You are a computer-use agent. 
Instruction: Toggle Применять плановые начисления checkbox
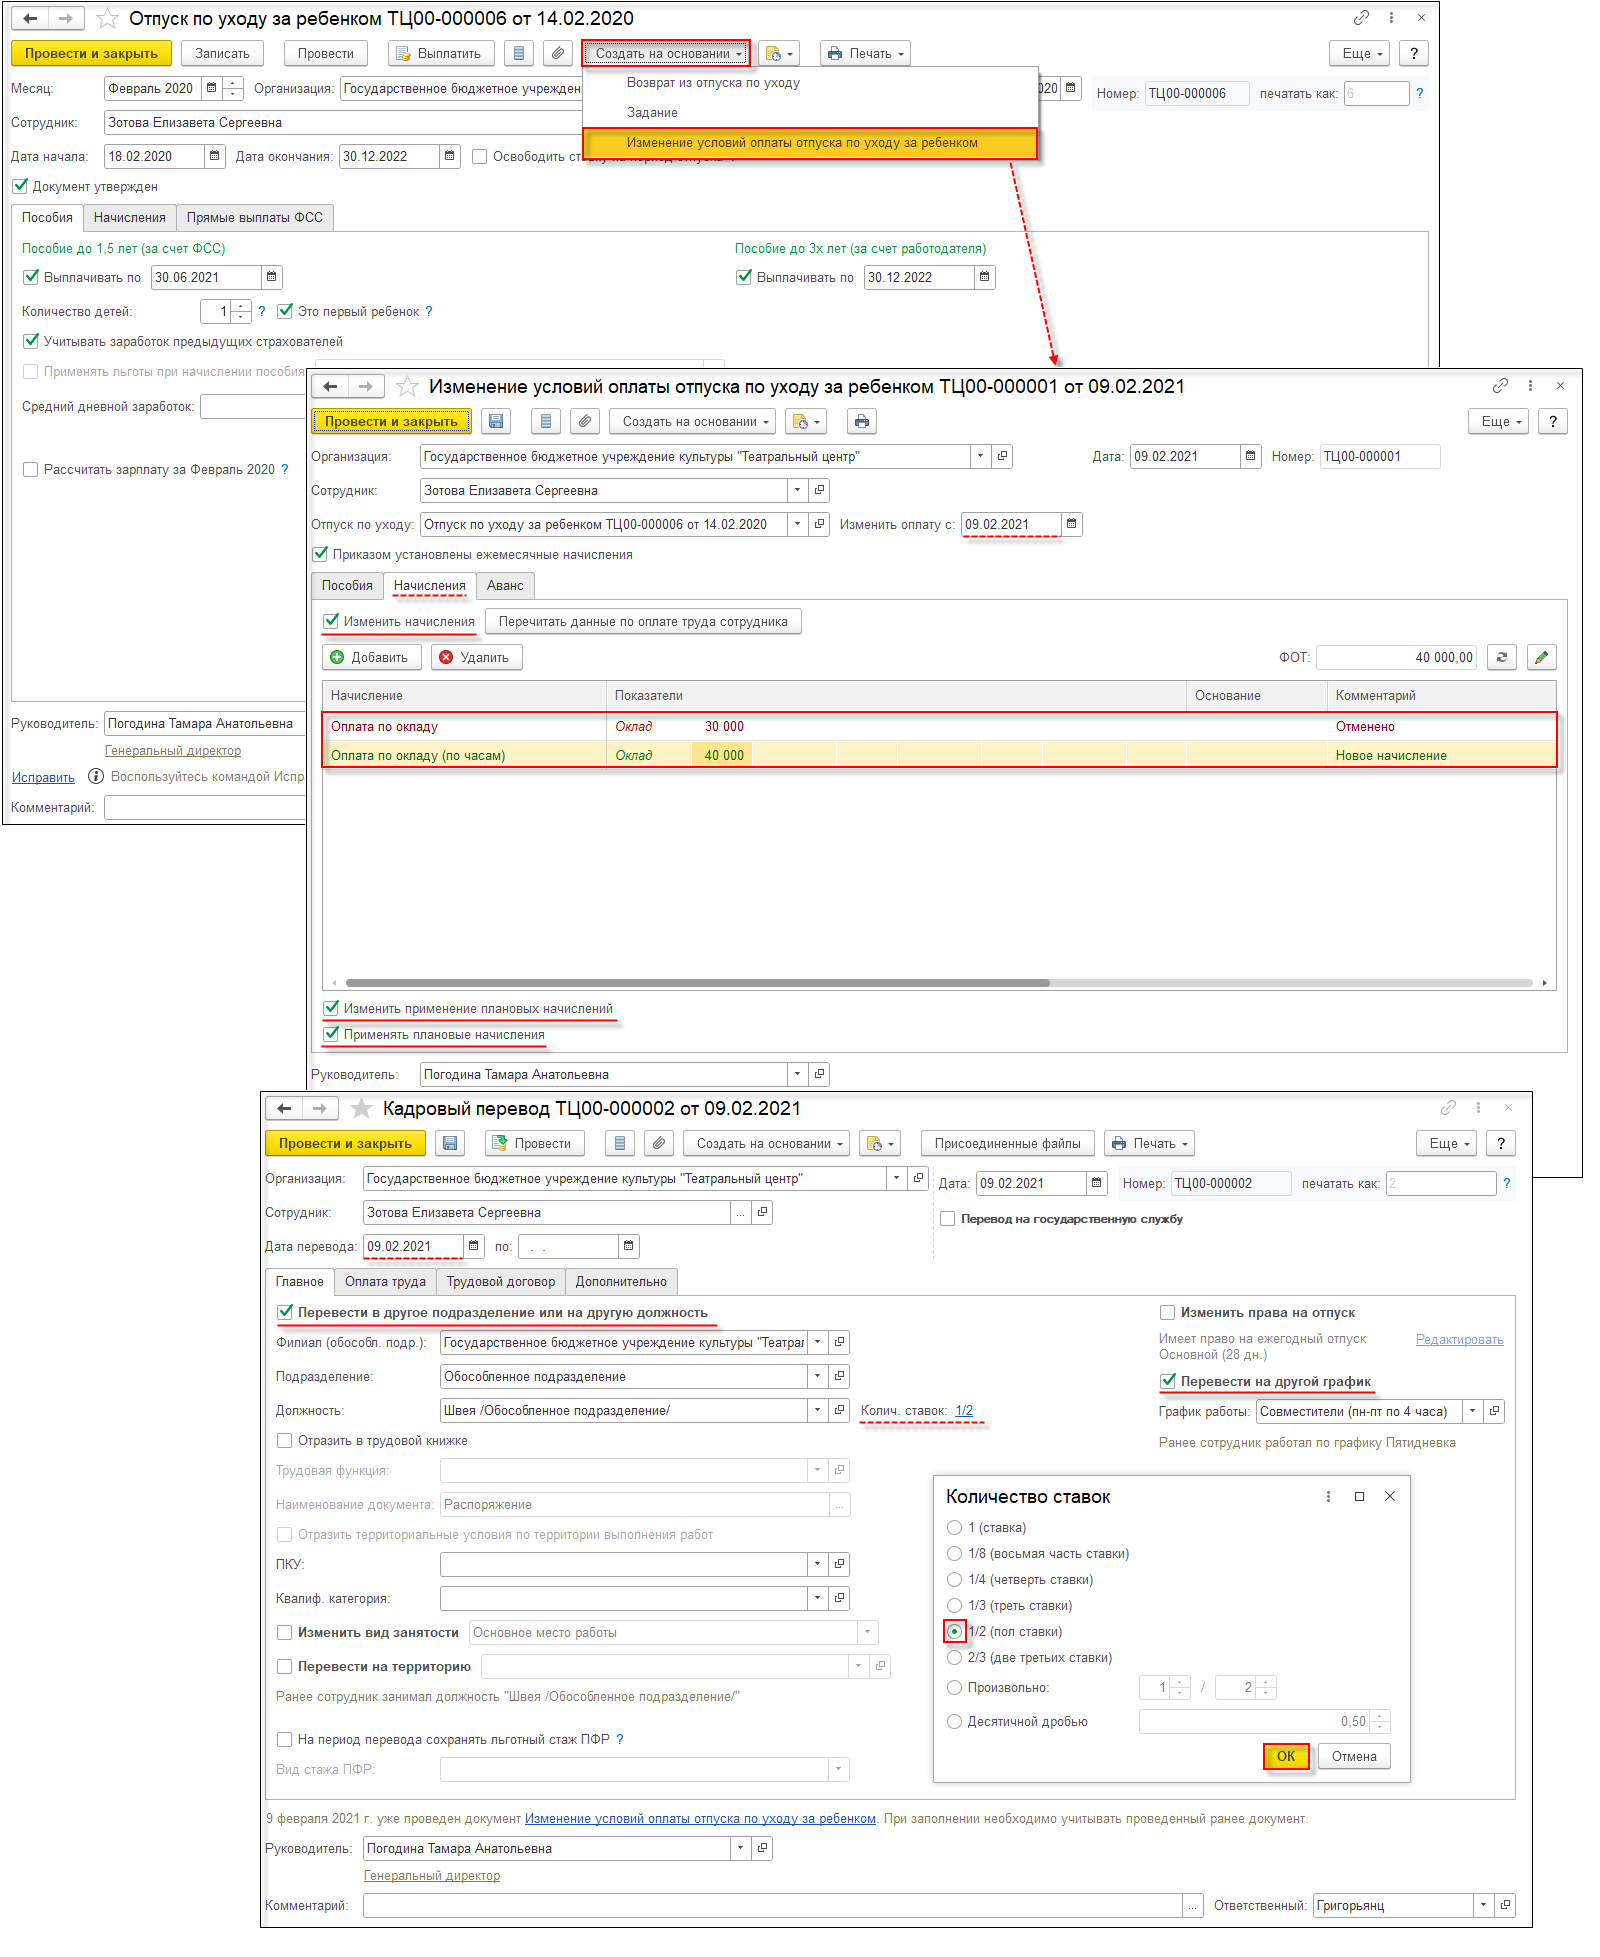(x=331, y=1034)
